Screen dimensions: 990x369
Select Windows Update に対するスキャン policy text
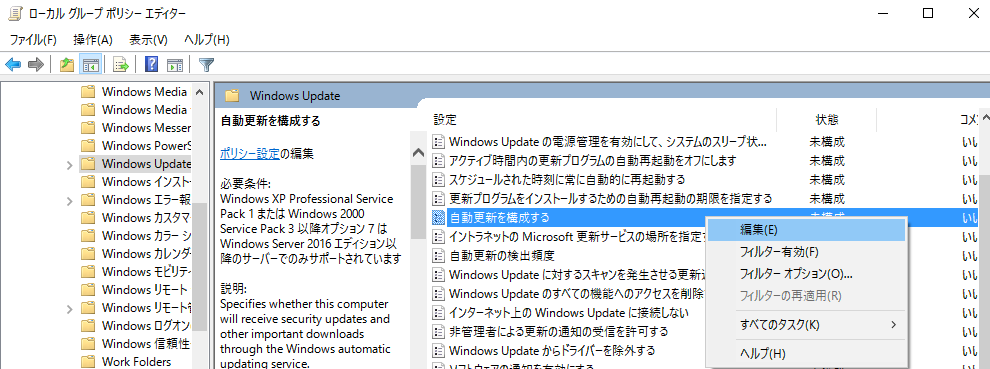tap(576, 275)
